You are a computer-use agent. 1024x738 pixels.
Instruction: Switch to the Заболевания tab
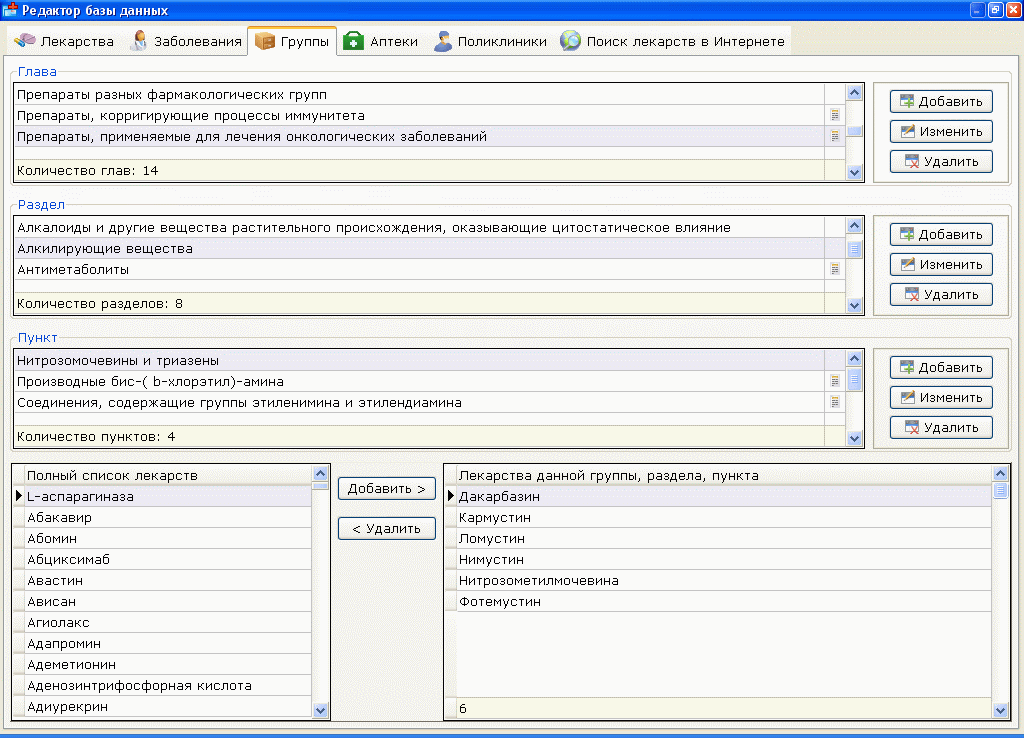pos(186,41)
